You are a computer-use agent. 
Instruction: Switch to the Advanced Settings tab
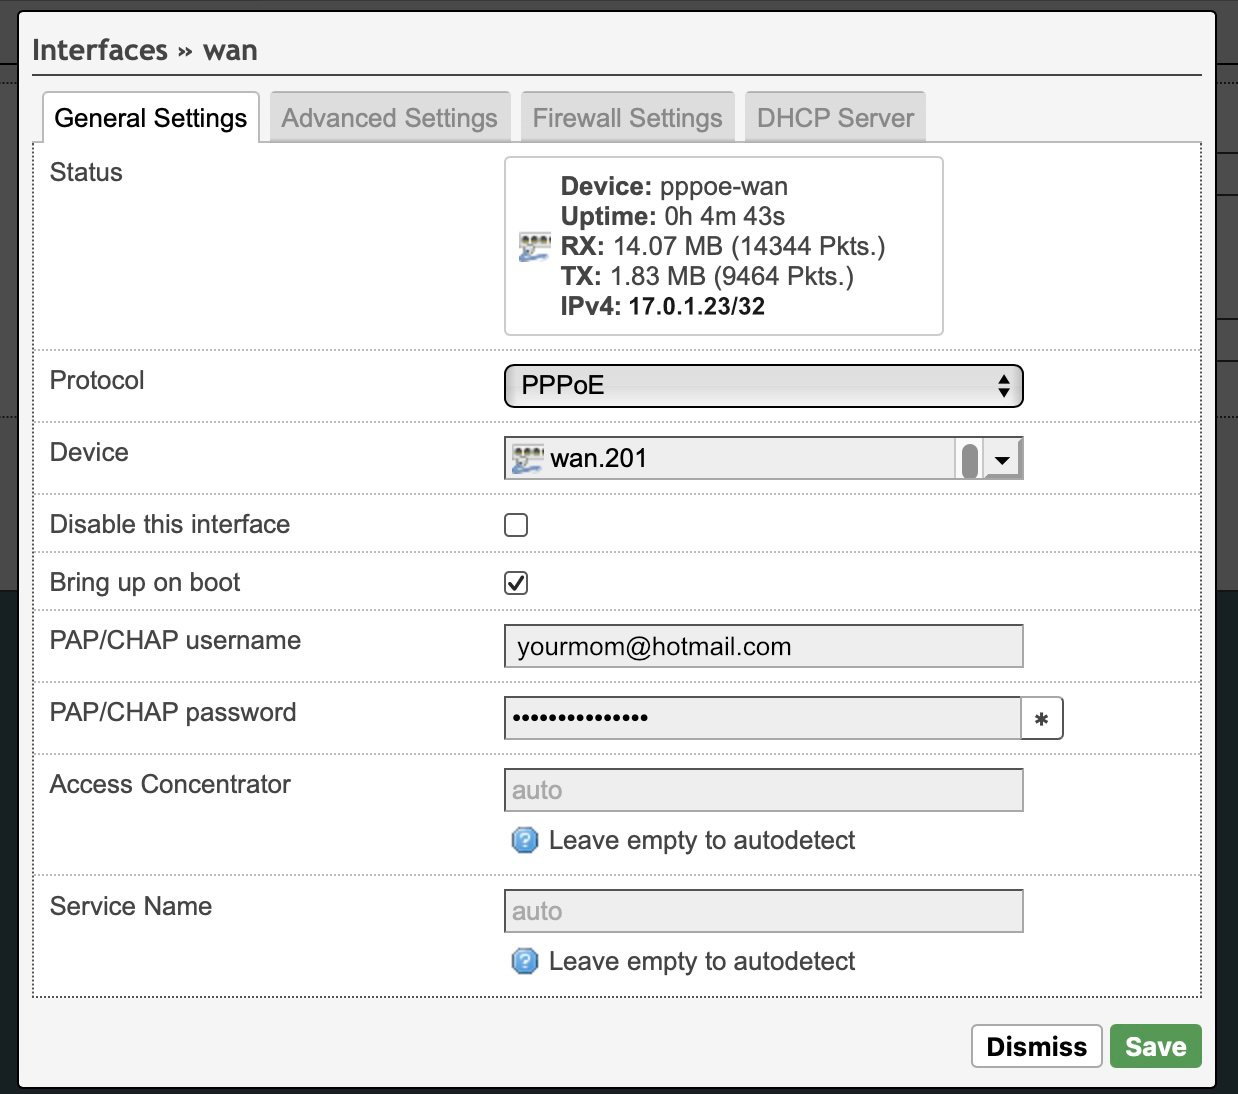tap(390, 118)
